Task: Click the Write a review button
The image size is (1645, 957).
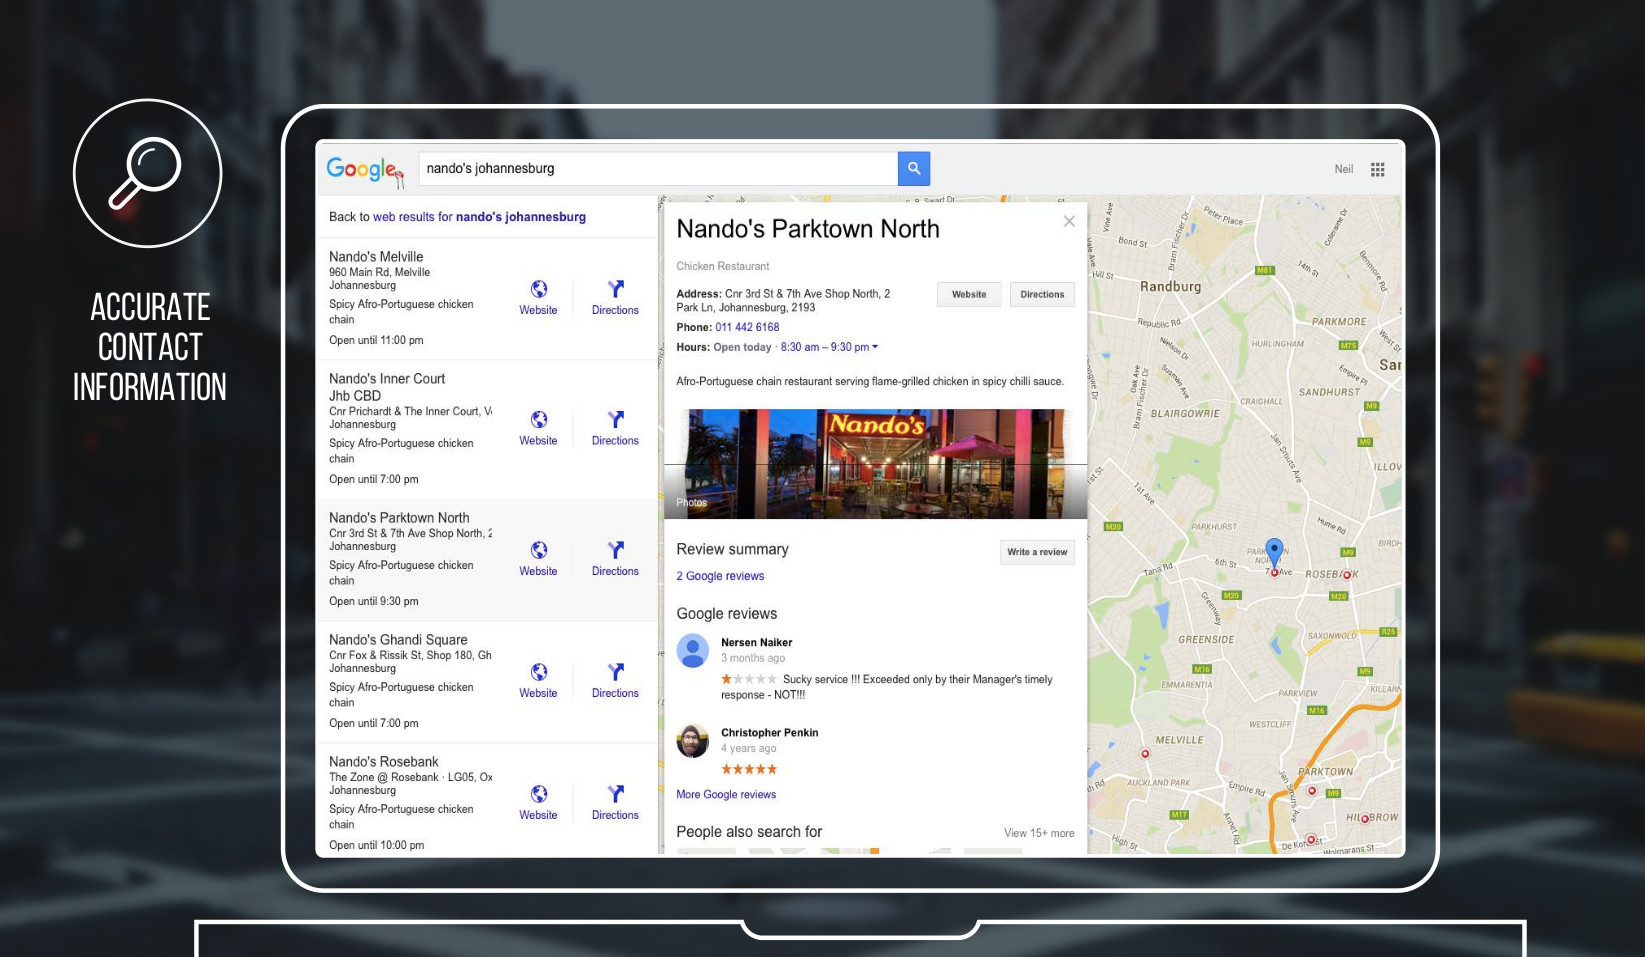Action: point(1037,552)
